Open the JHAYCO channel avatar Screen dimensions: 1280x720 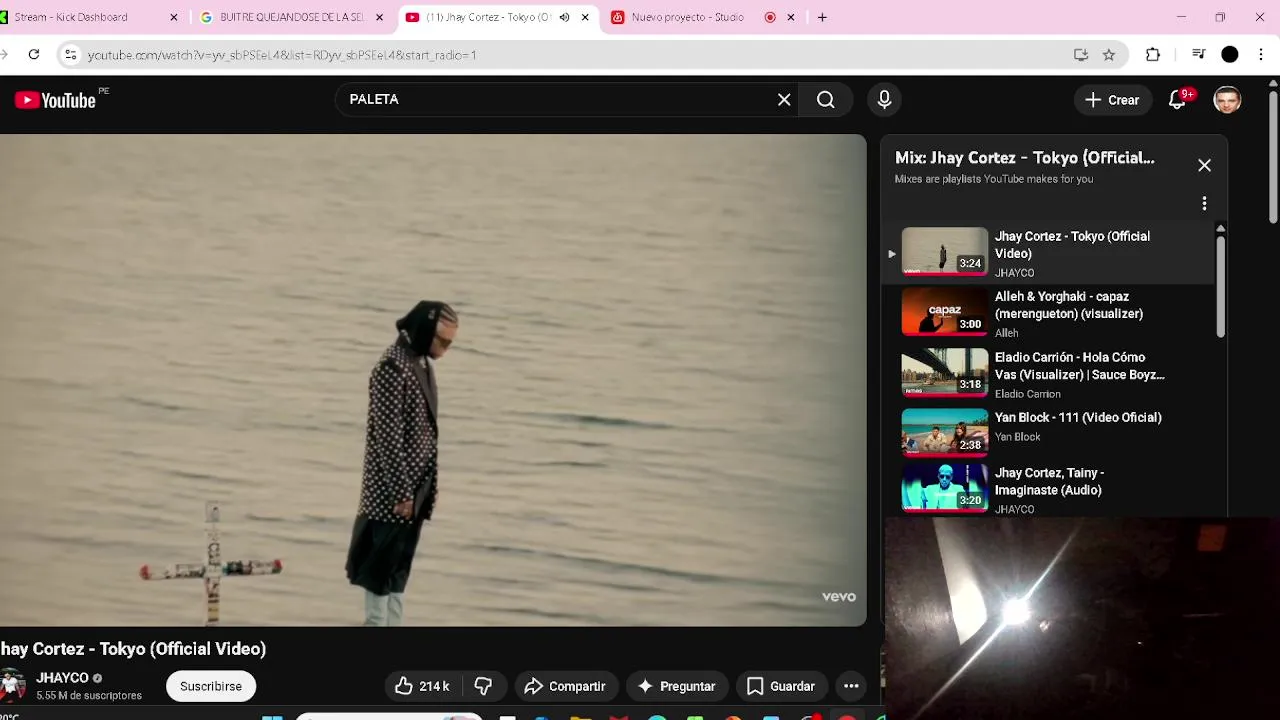pyautogui.click(x=12, y=685)
